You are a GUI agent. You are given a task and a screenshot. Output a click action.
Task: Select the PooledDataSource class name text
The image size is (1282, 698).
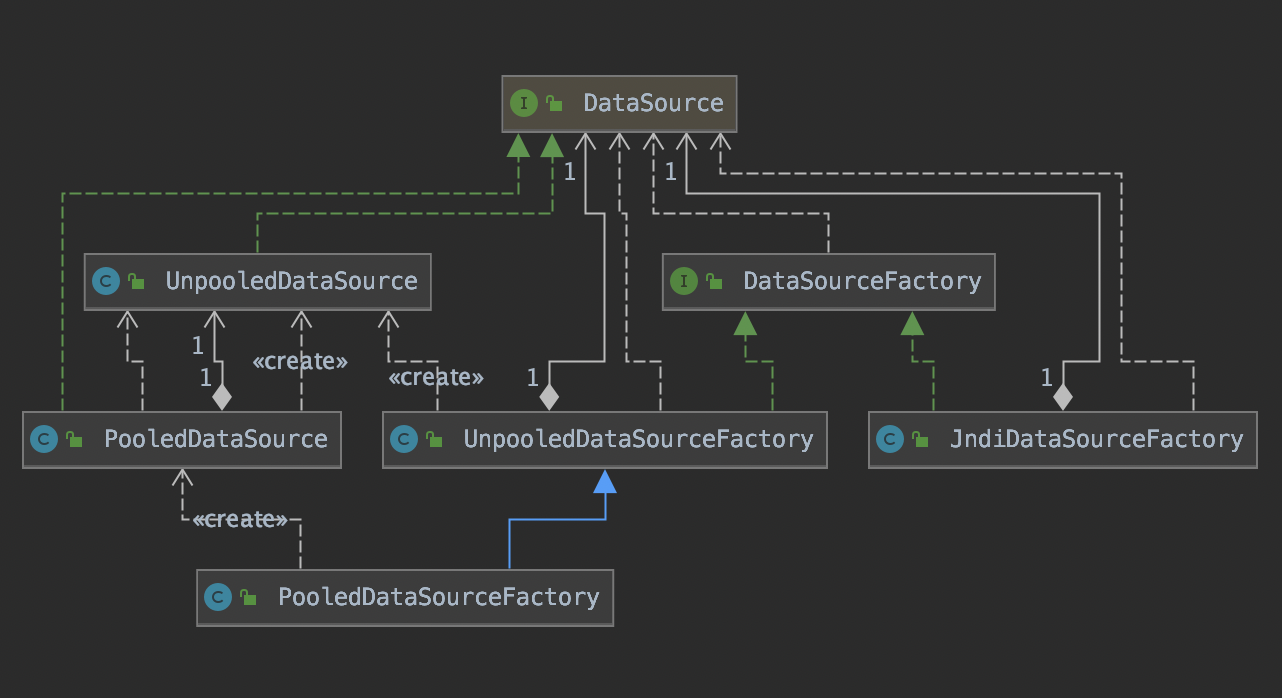215,439
